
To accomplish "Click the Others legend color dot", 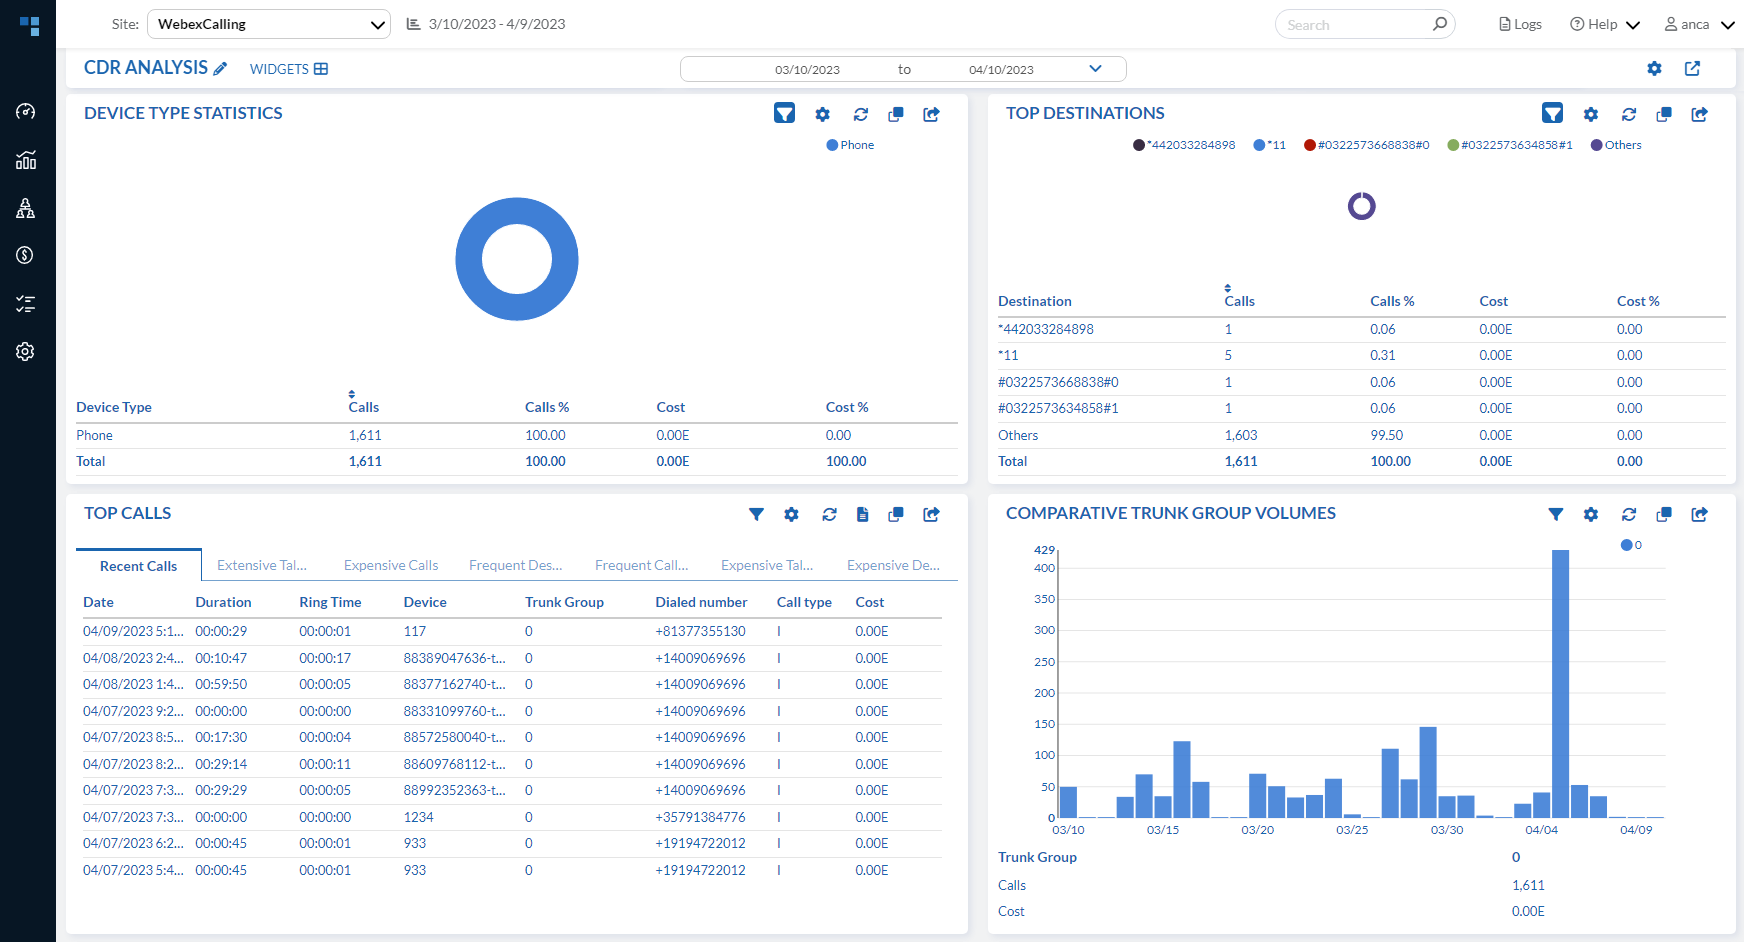I will tap(1596, 145).
